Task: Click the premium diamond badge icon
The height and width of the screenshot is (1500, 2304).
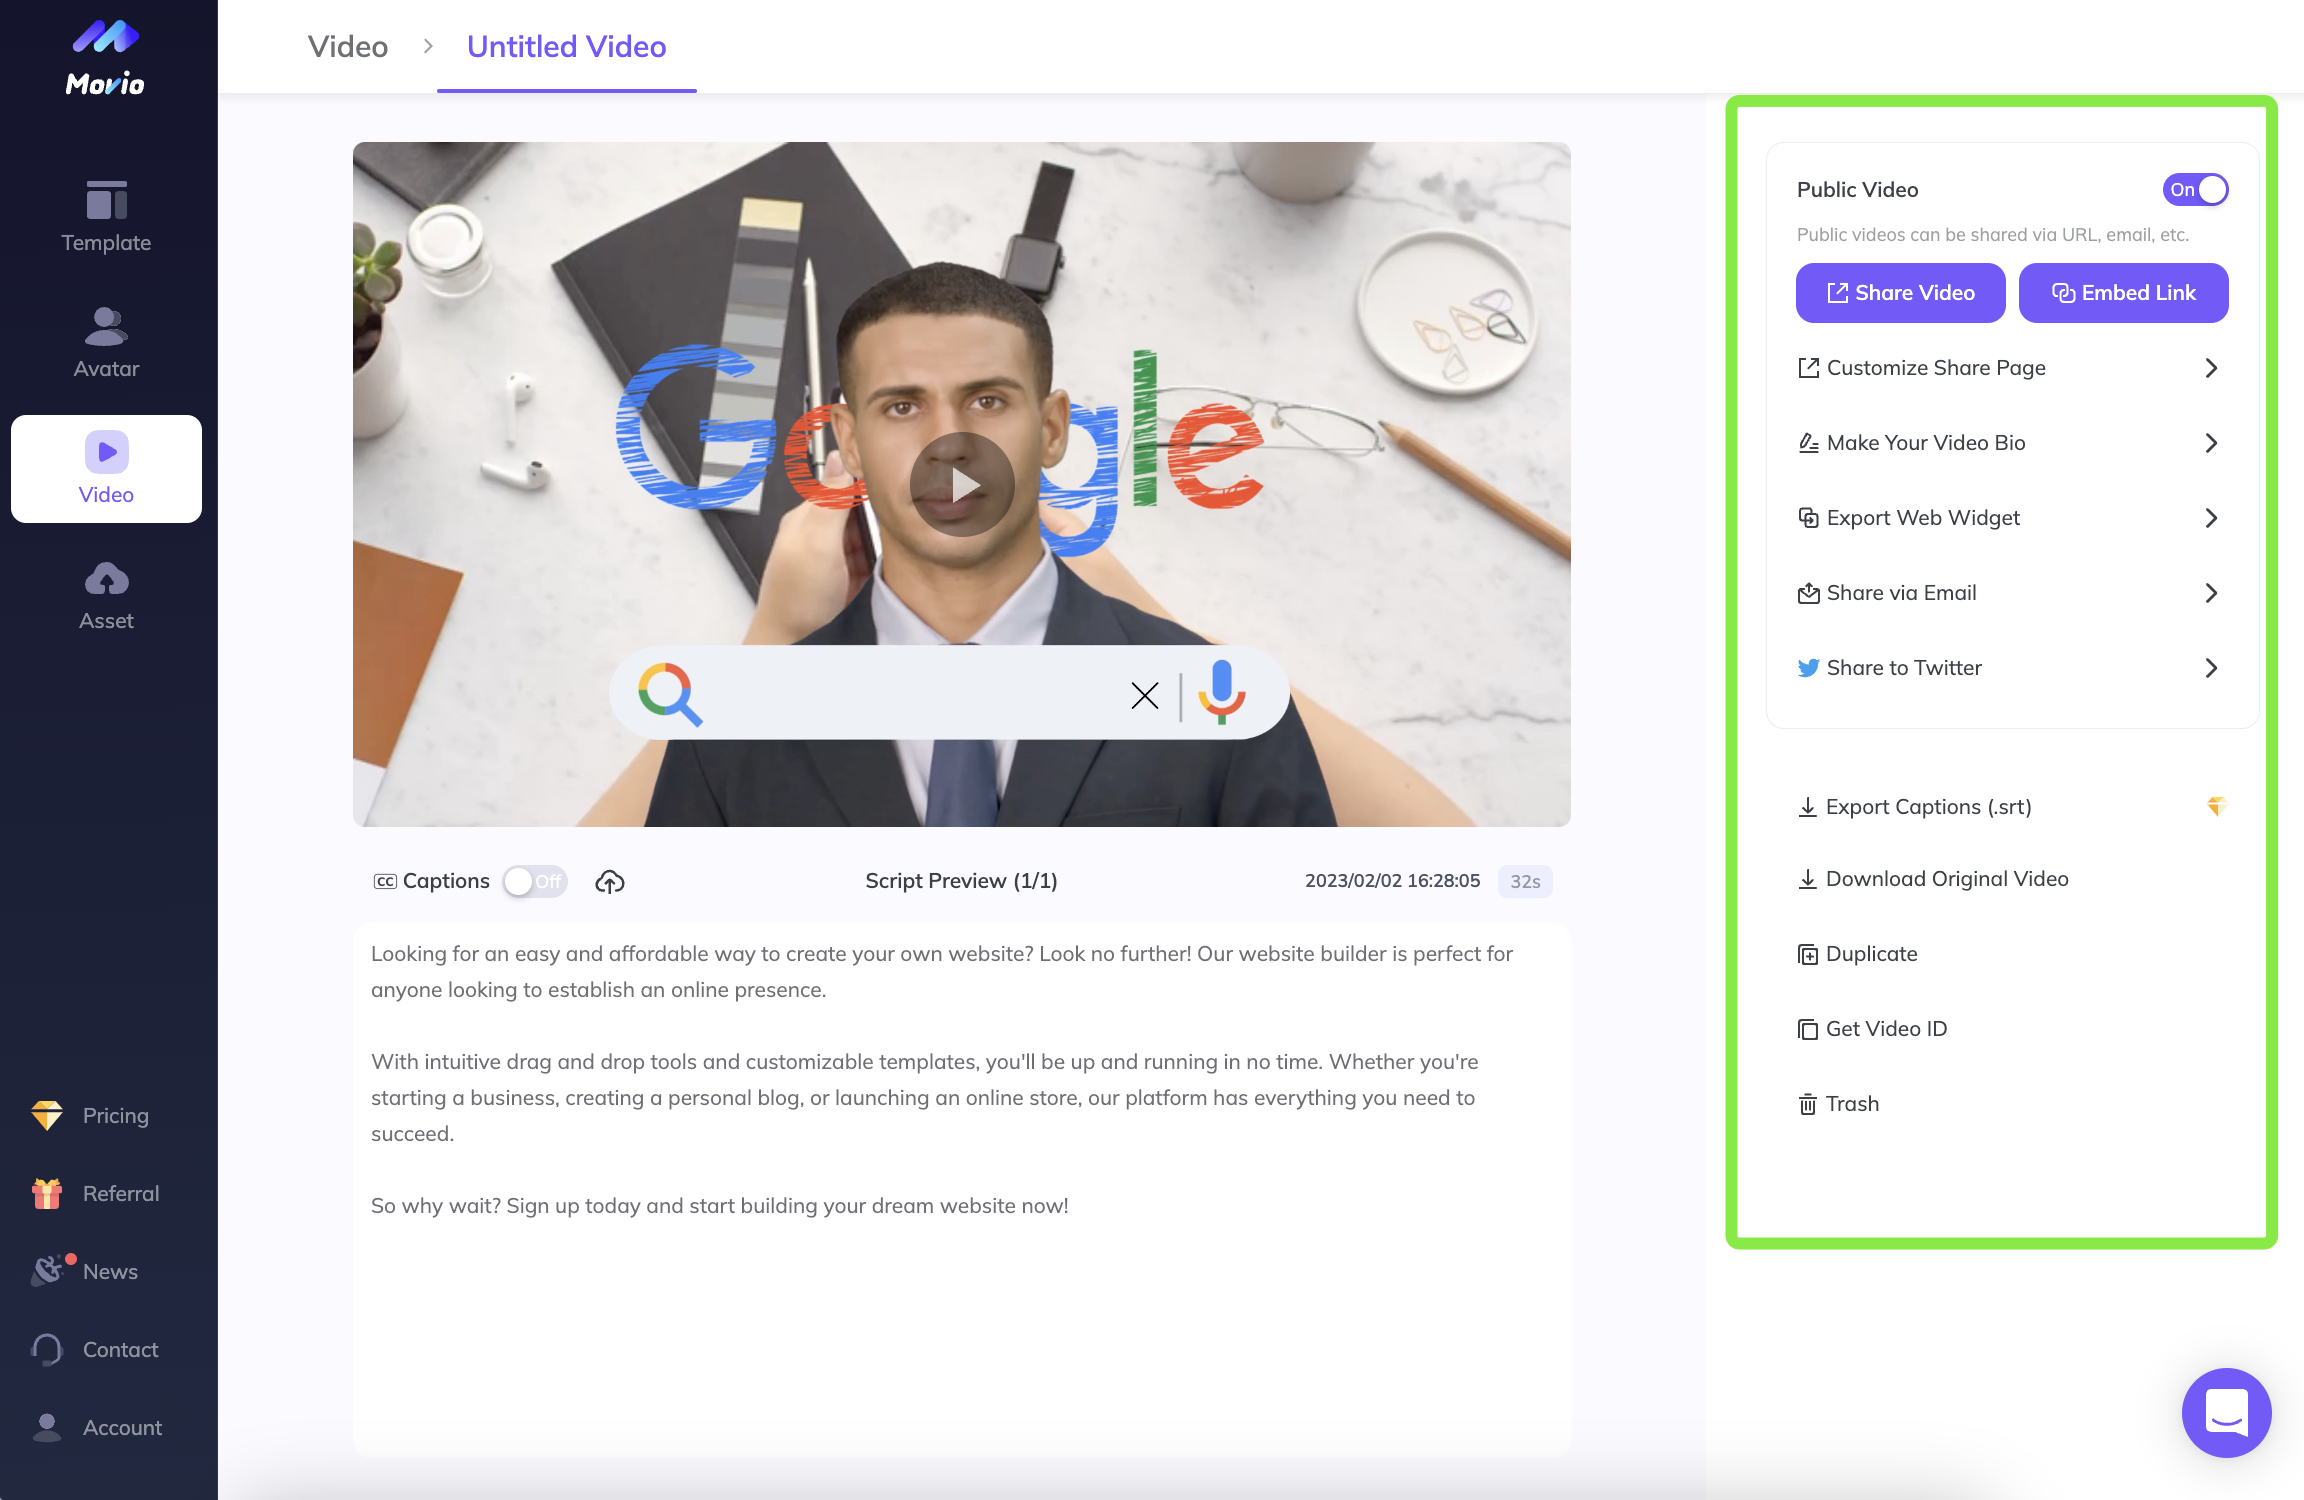Action: [x=2216, y=806]
